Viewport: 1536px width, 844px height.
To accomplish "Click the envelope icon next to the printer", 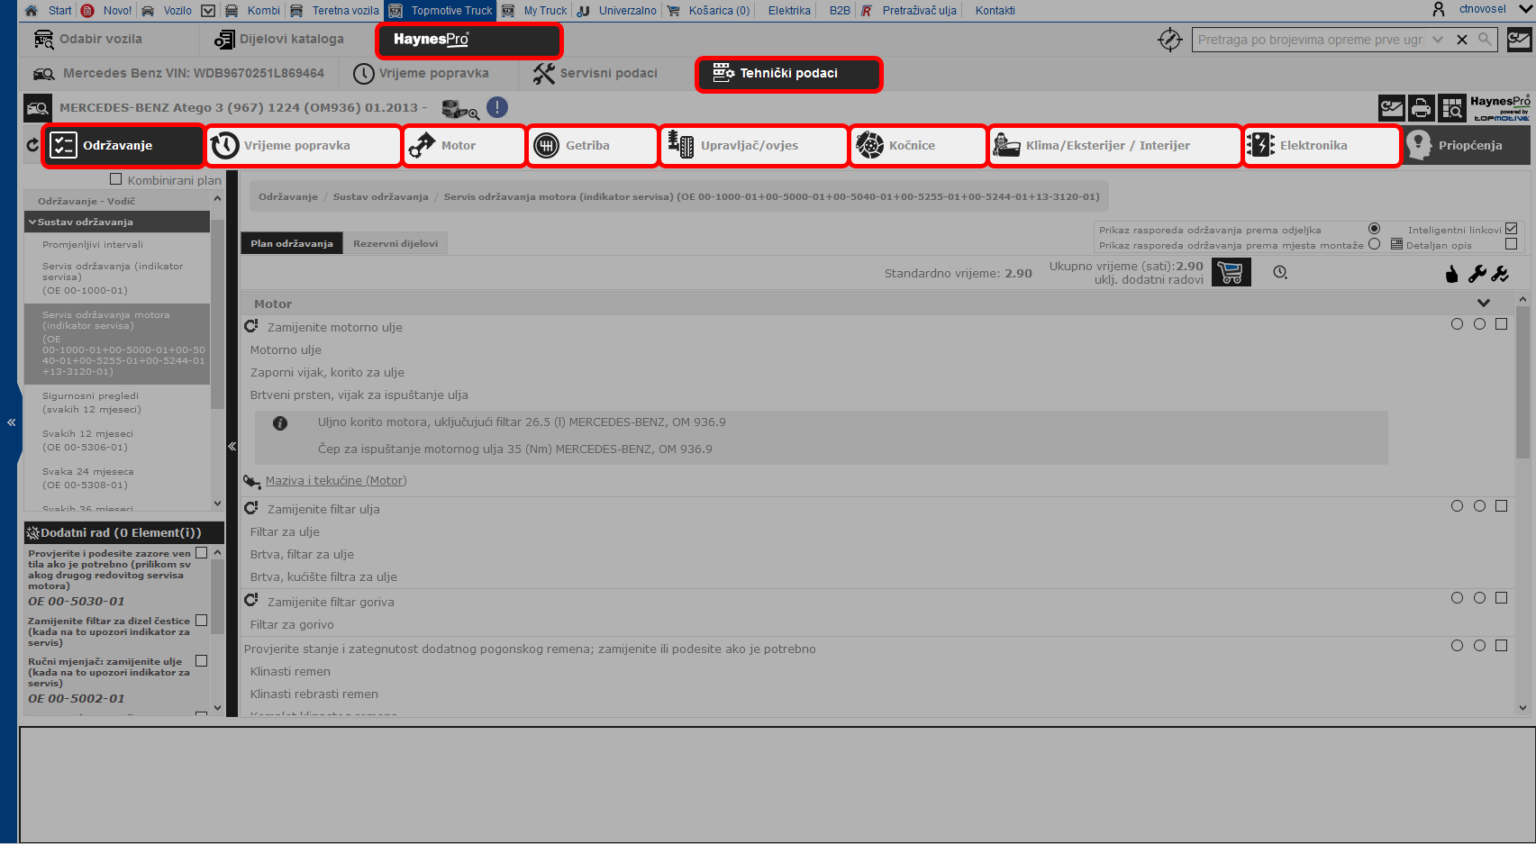I will click(1391, 107).
